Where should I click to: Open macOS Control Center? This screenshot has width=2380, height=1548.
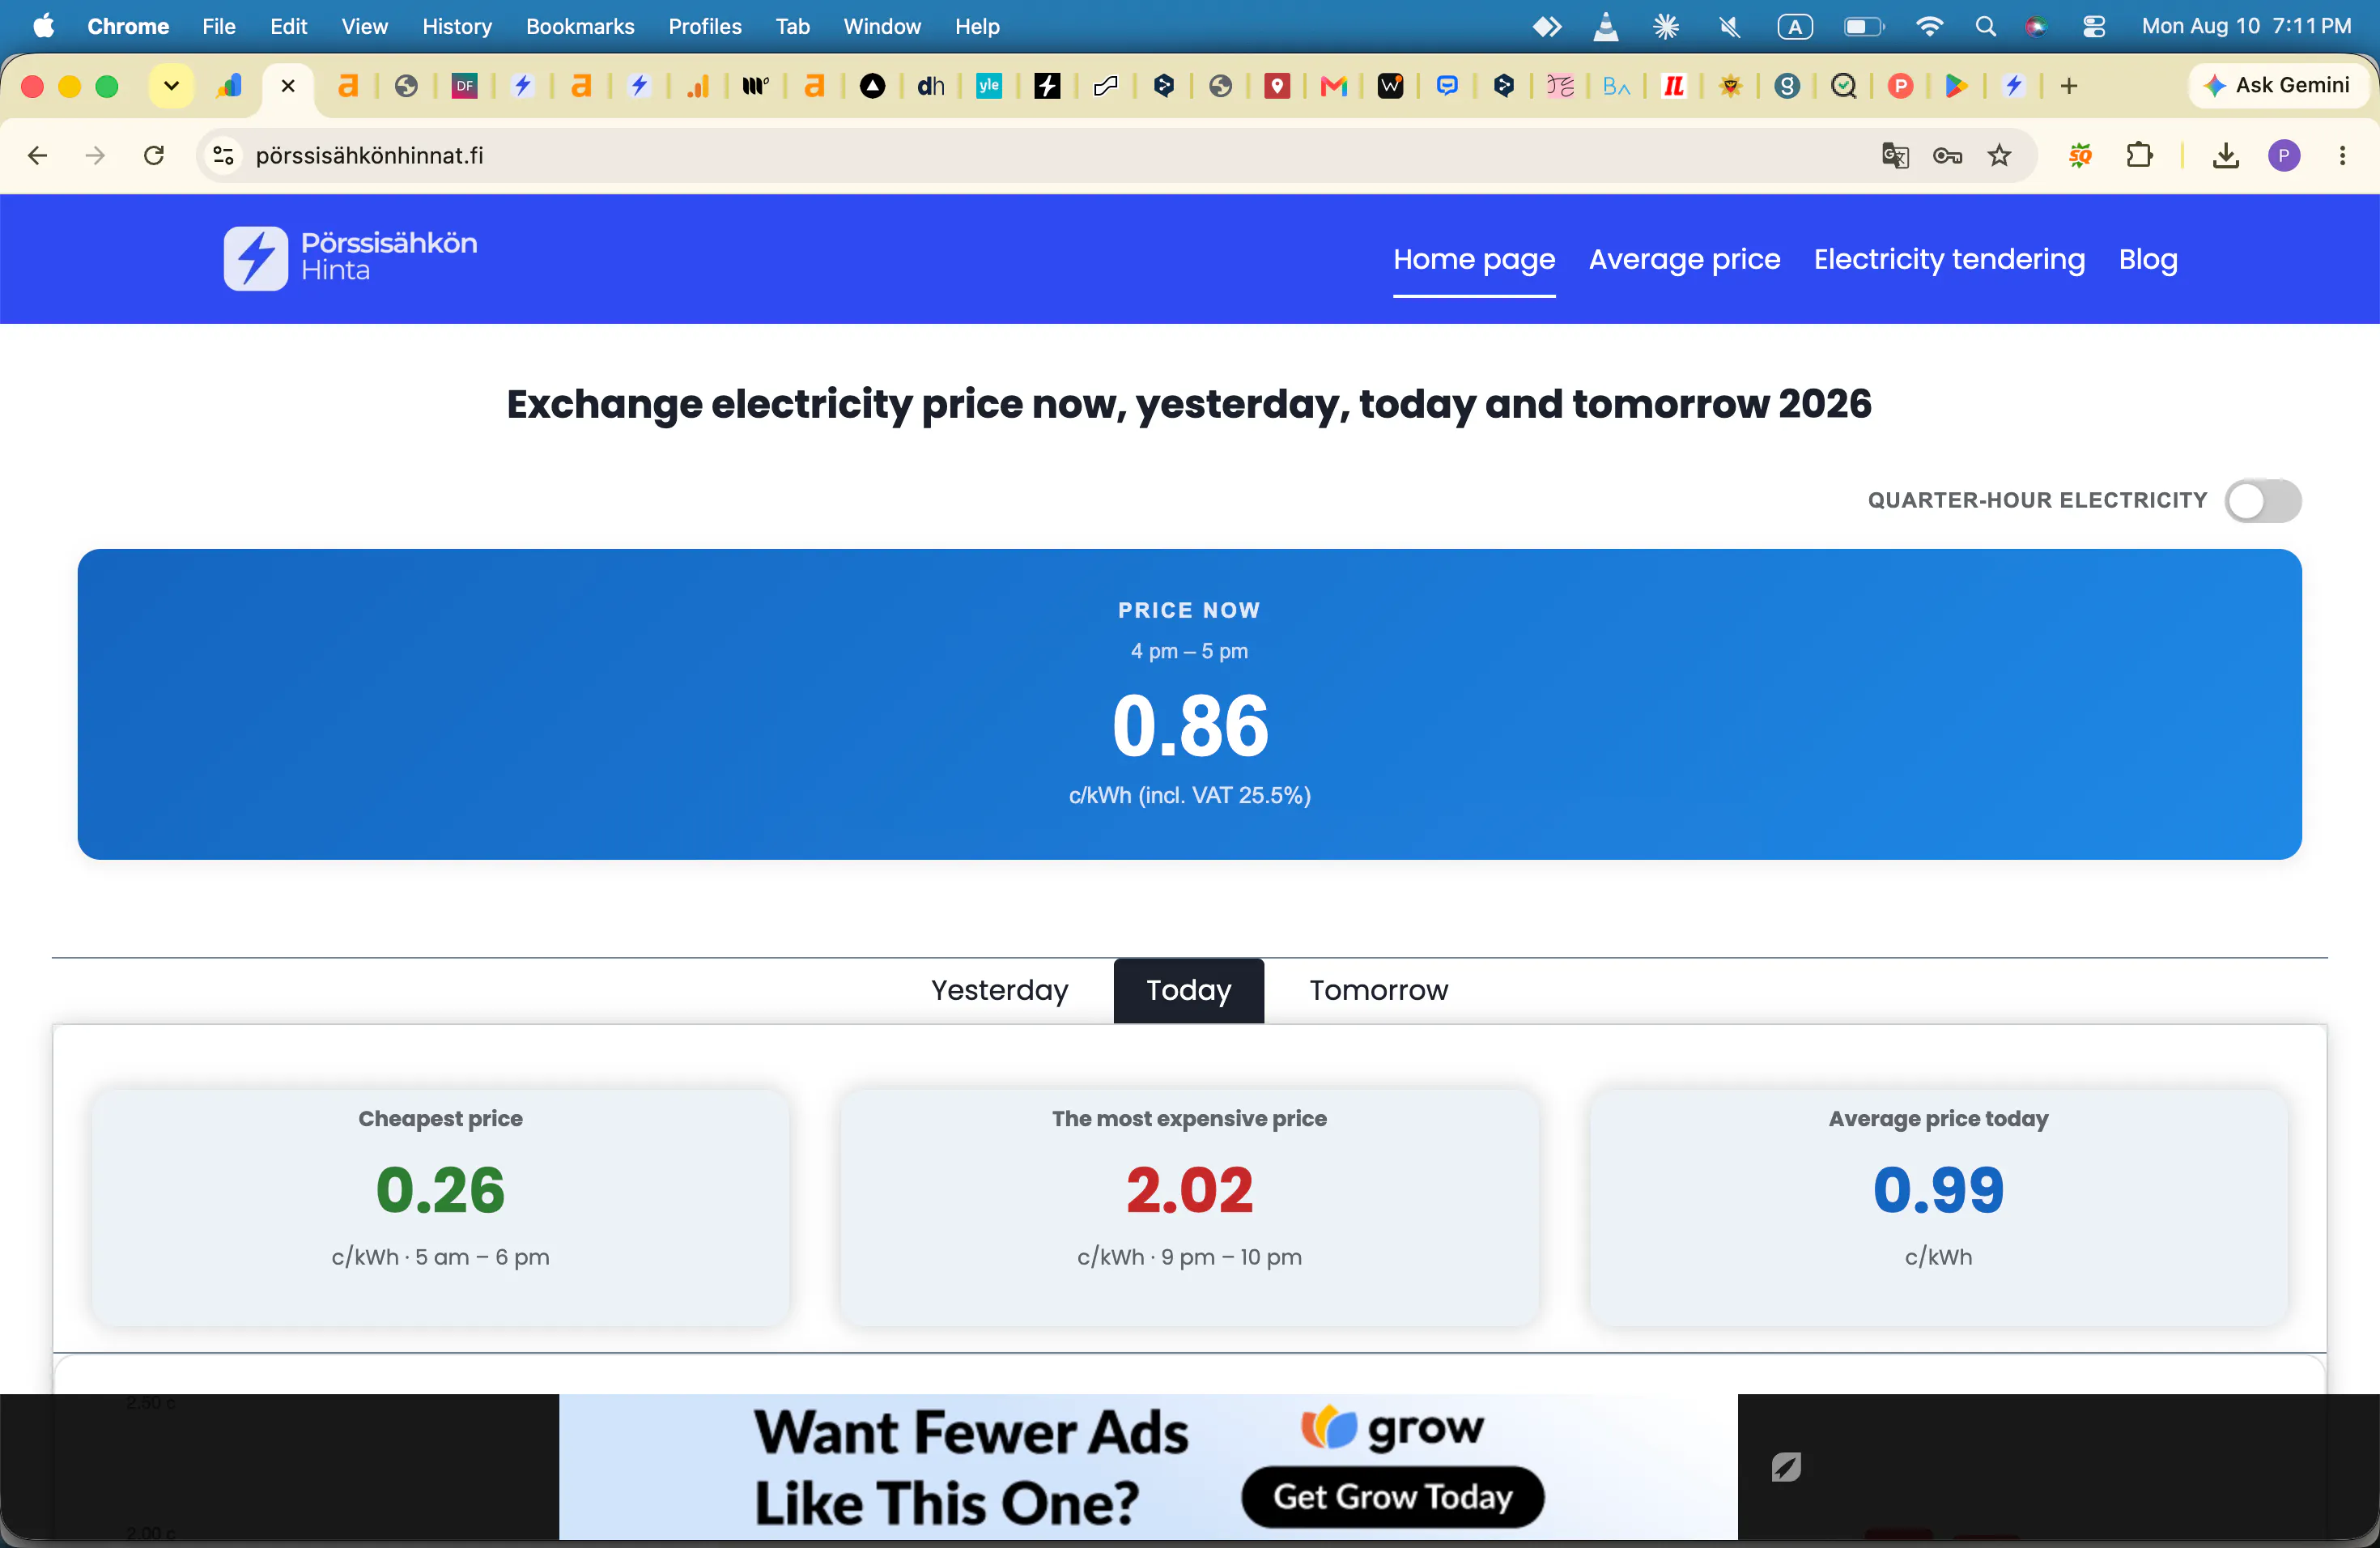pos(2094,27)
